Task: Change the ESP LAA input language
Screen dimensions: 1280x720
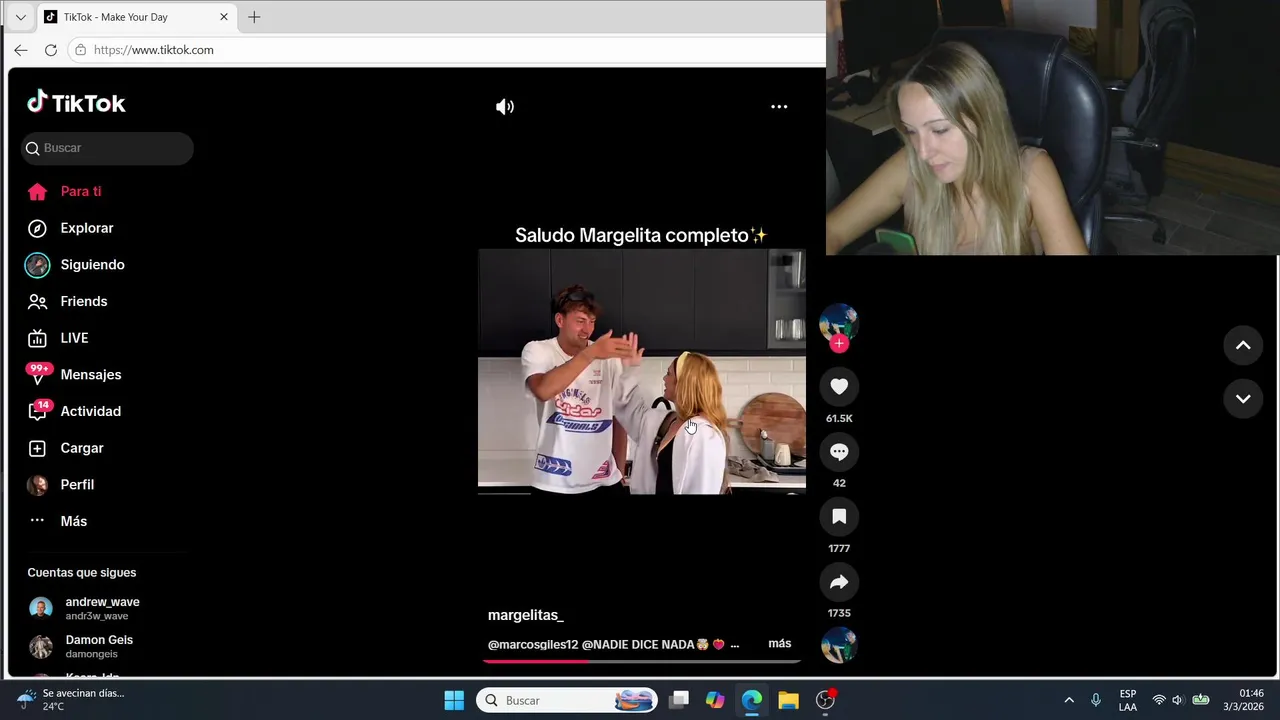Action: click(x=1128, y=700)
